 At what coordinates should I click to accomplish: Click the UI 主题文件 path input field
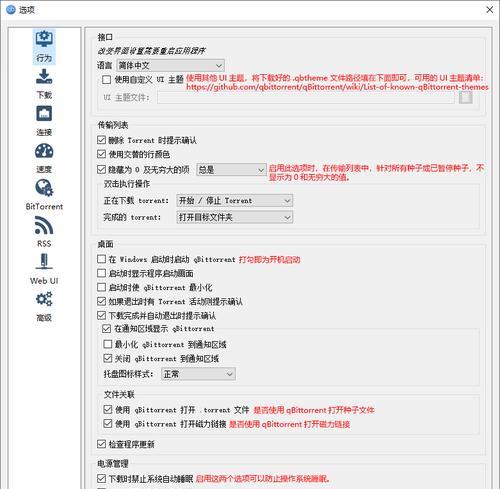306,98
